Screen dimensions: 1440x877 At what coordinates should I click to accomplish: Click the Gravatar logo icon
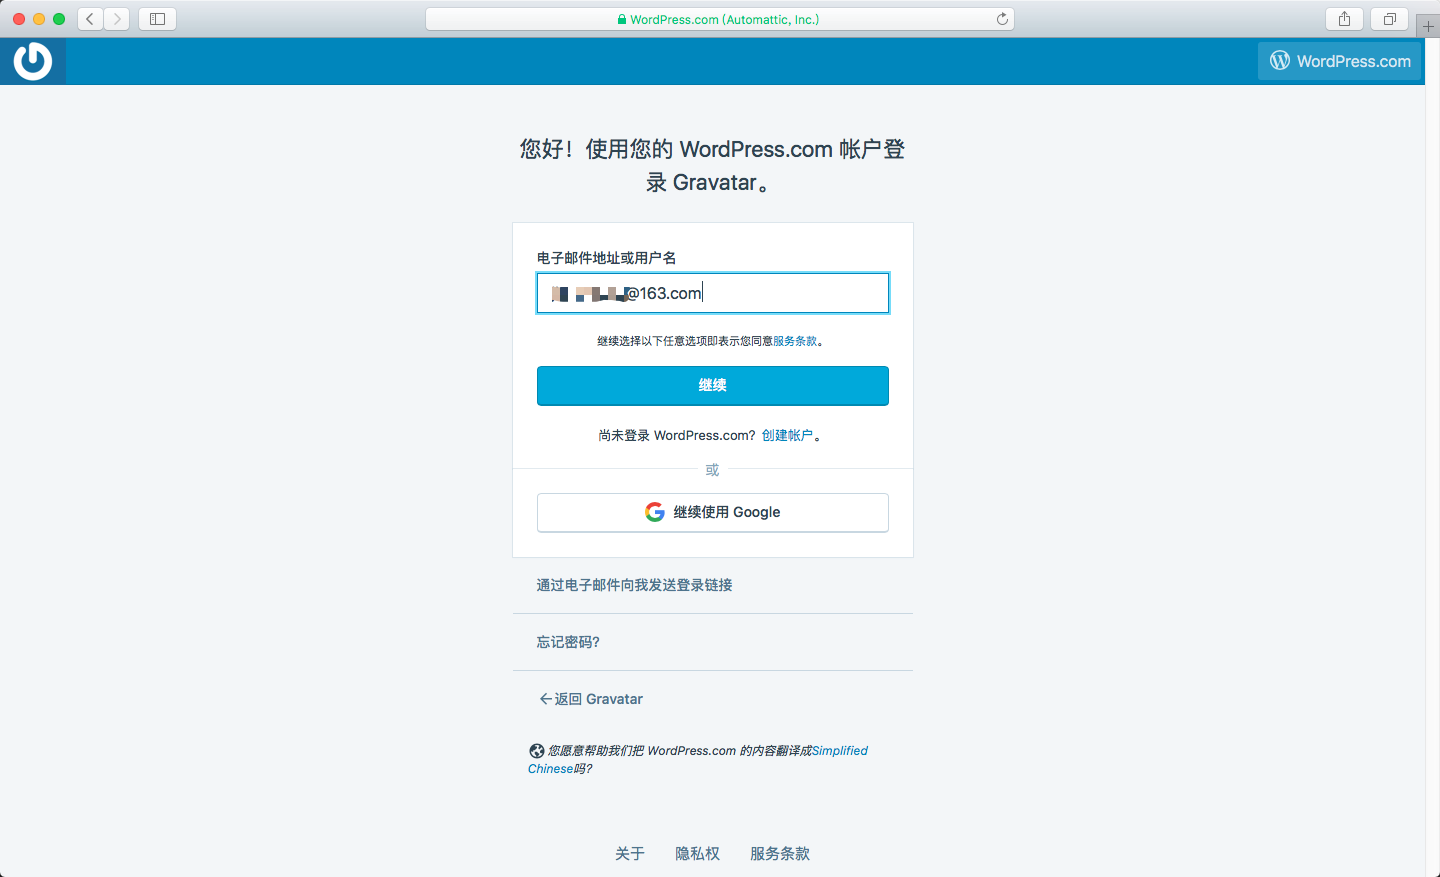[33, 61]
